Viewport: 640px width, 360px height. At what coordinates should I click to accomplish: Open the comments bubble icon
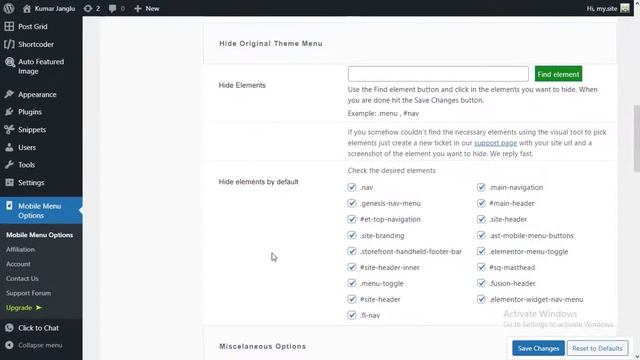point(112,8)
